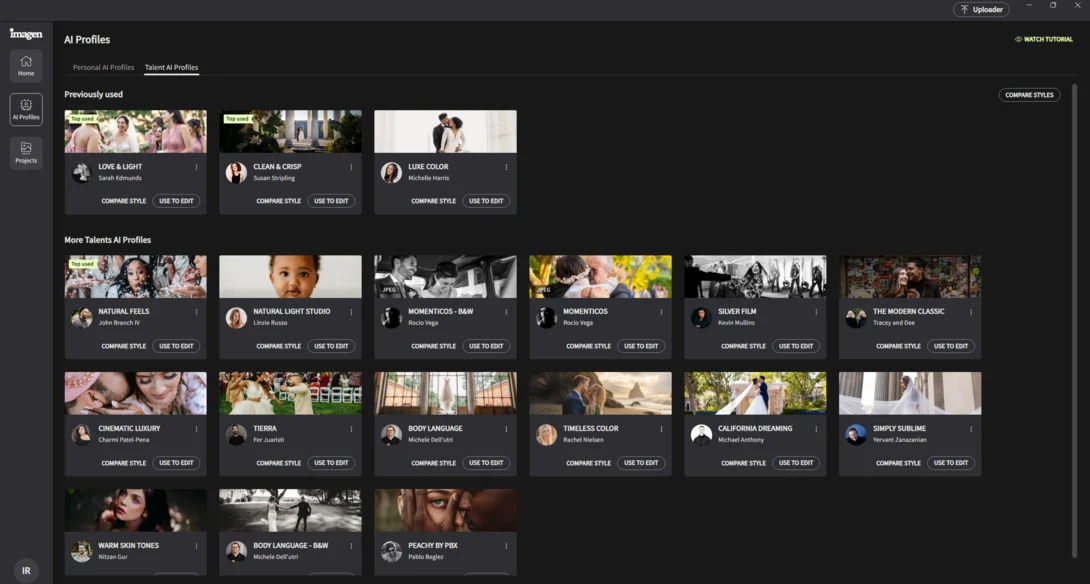
Task: Open the Natural Light Studio baby thumbnail
Action: click(x=291, y=277)
